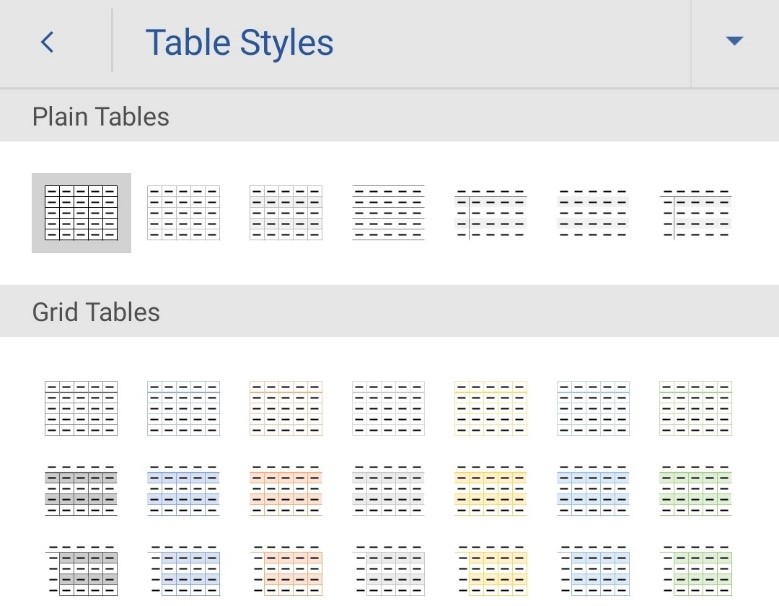Choose the fifth Plain Table style thumbnail

pos(490,212)
